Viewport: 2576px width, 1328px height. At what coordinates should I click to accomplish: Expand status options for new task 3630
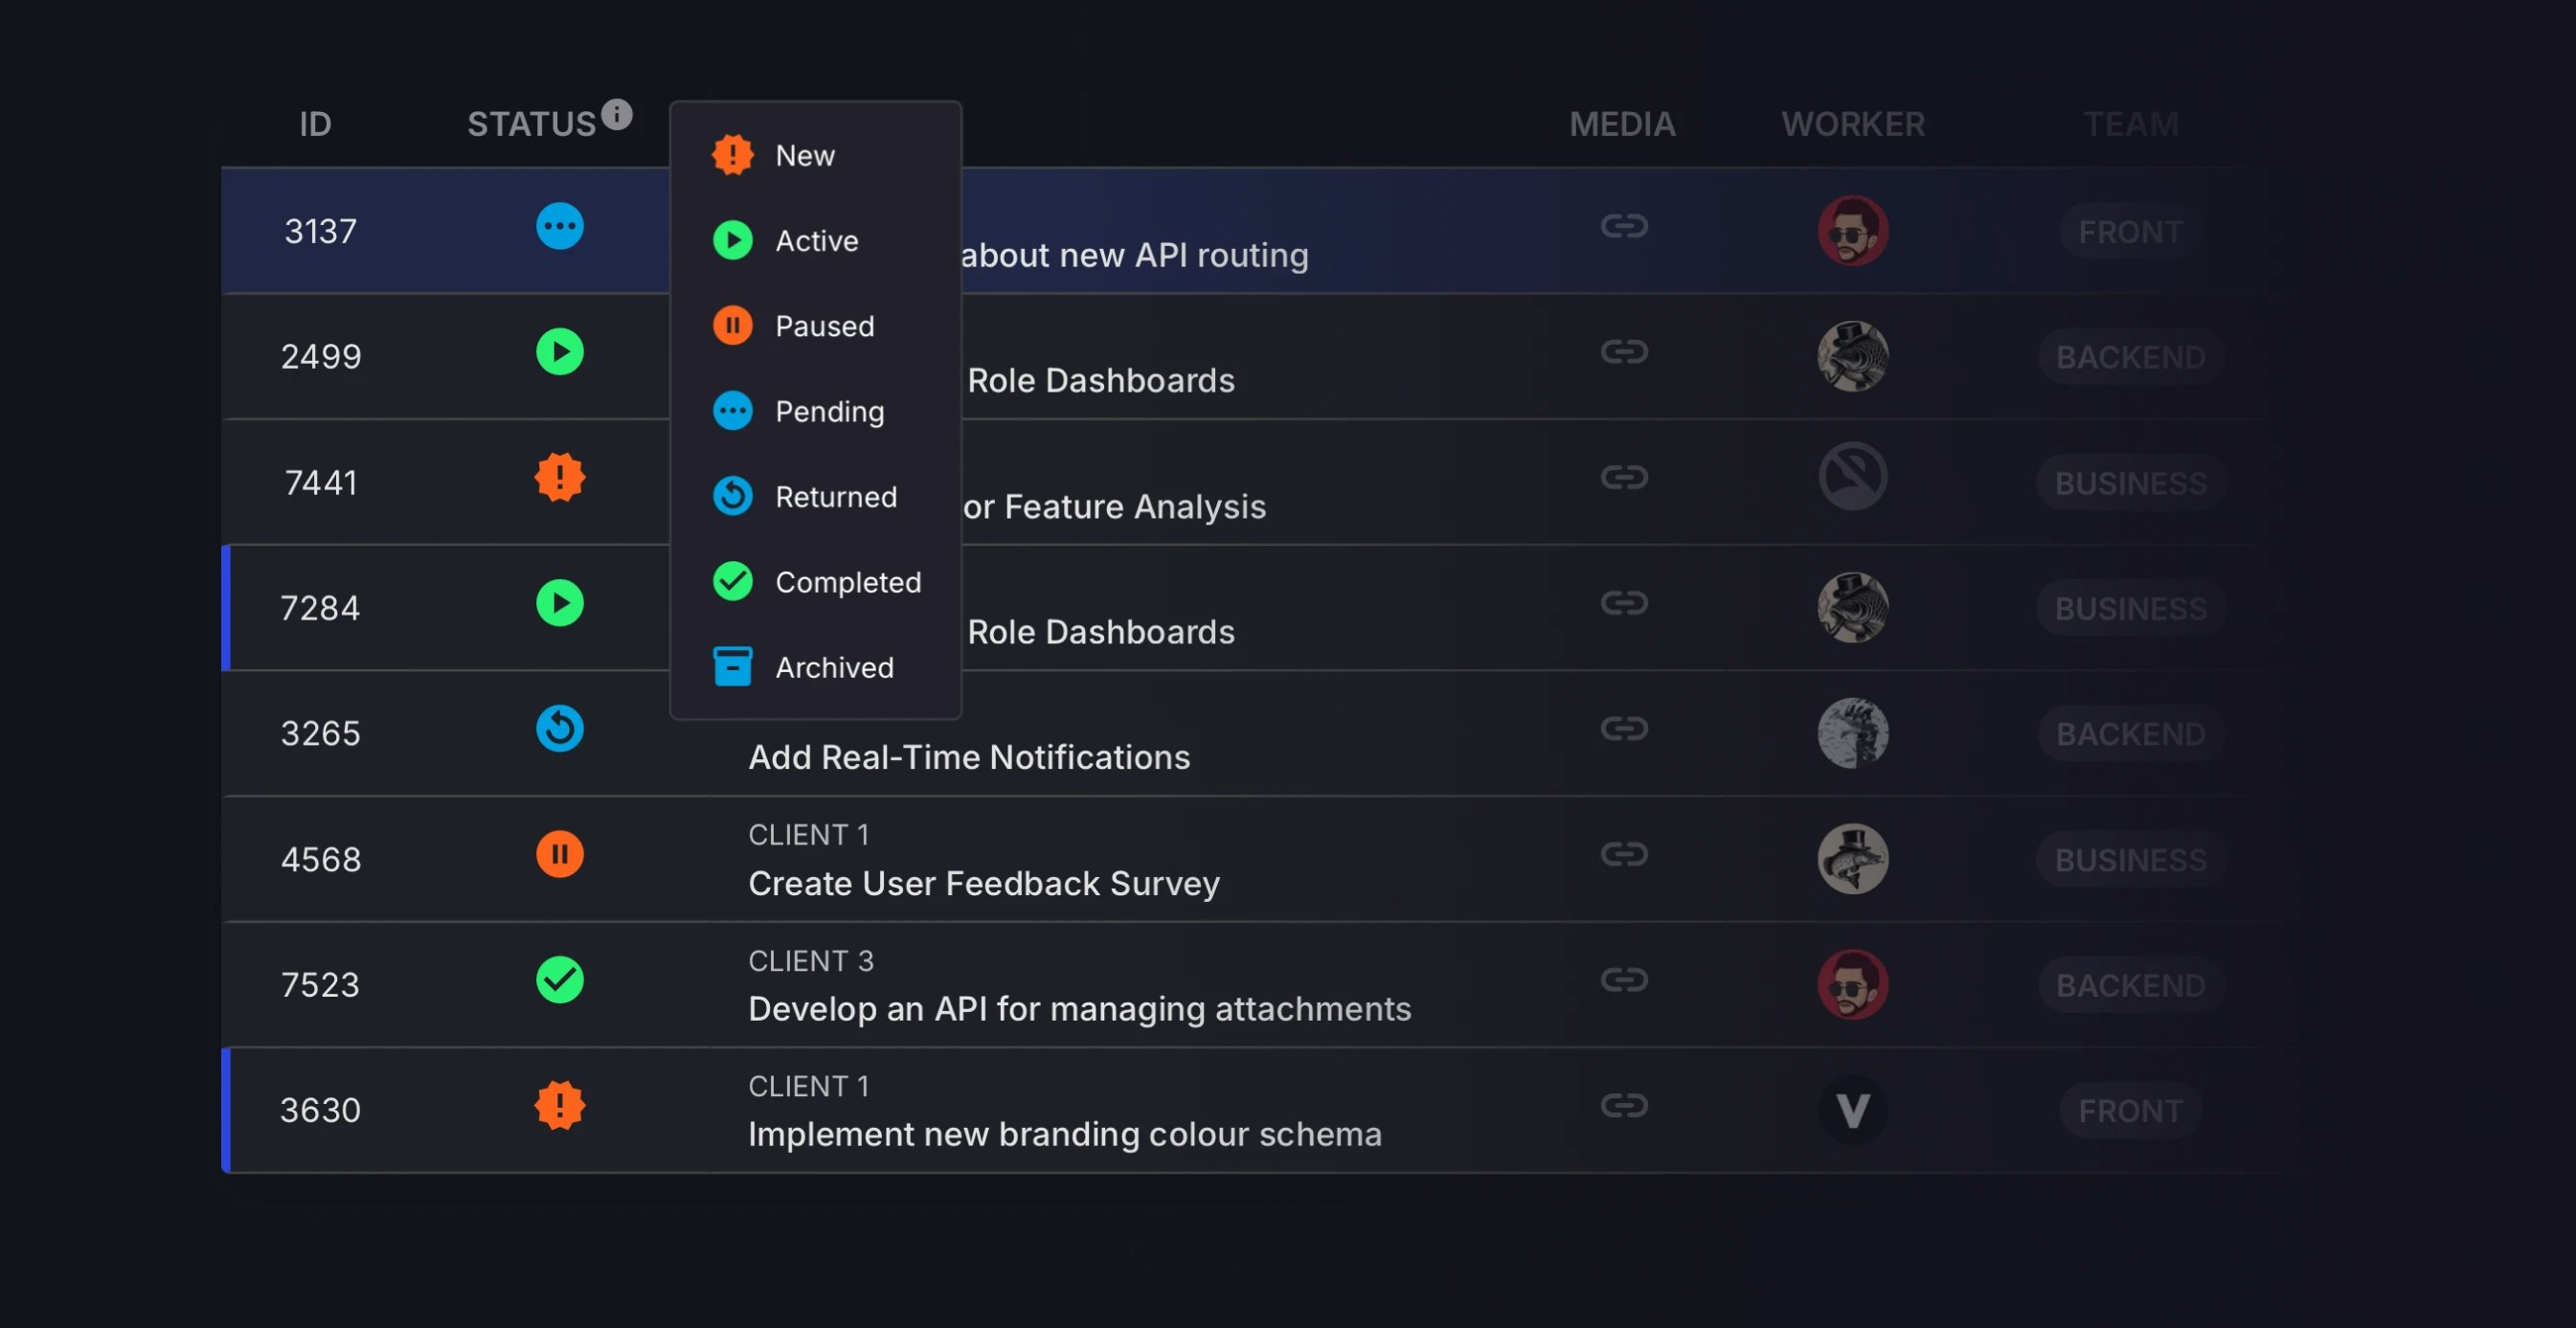pos(560,1106)
